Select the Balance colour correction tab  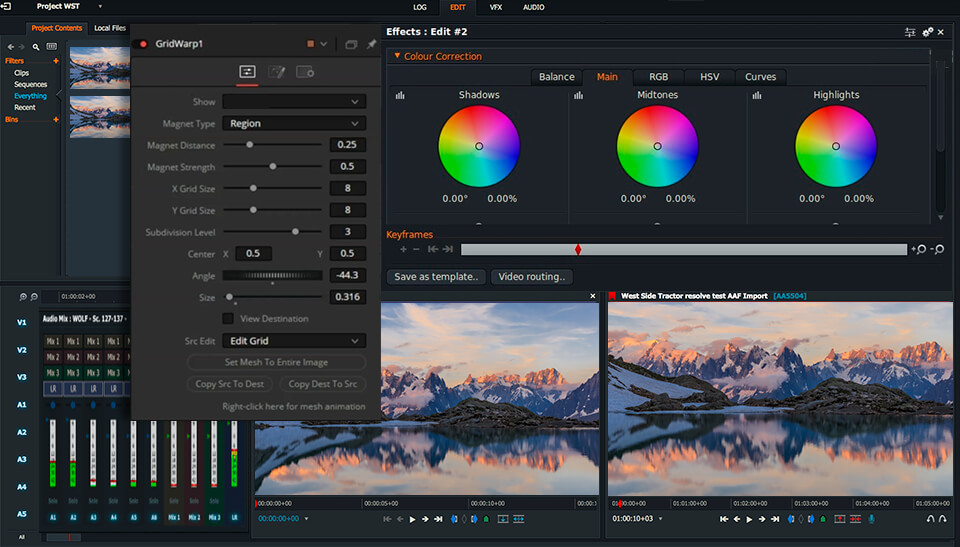coord(557,77)
